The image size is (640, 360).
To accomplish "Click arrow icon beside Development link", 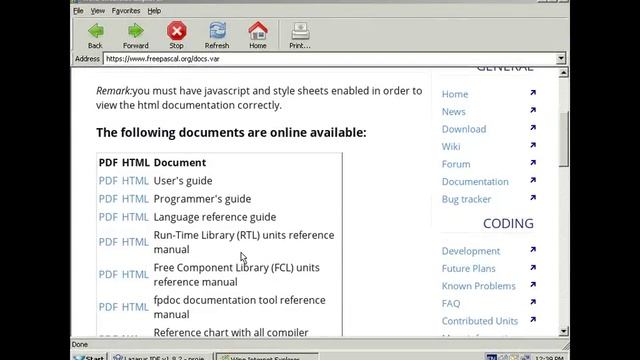I will (533, 250).
